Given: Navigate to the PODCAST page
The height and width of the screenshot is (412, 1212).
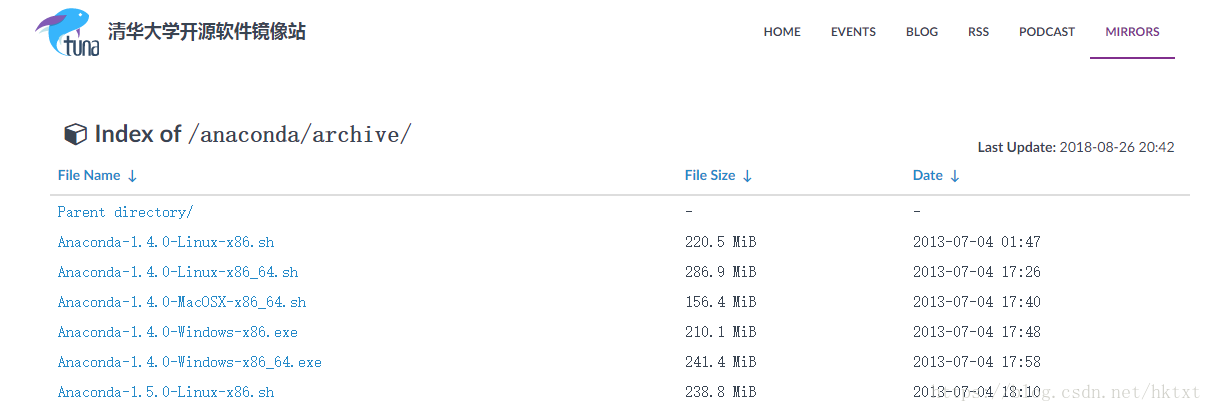Looking at the screenshot, I should 1047,32.
